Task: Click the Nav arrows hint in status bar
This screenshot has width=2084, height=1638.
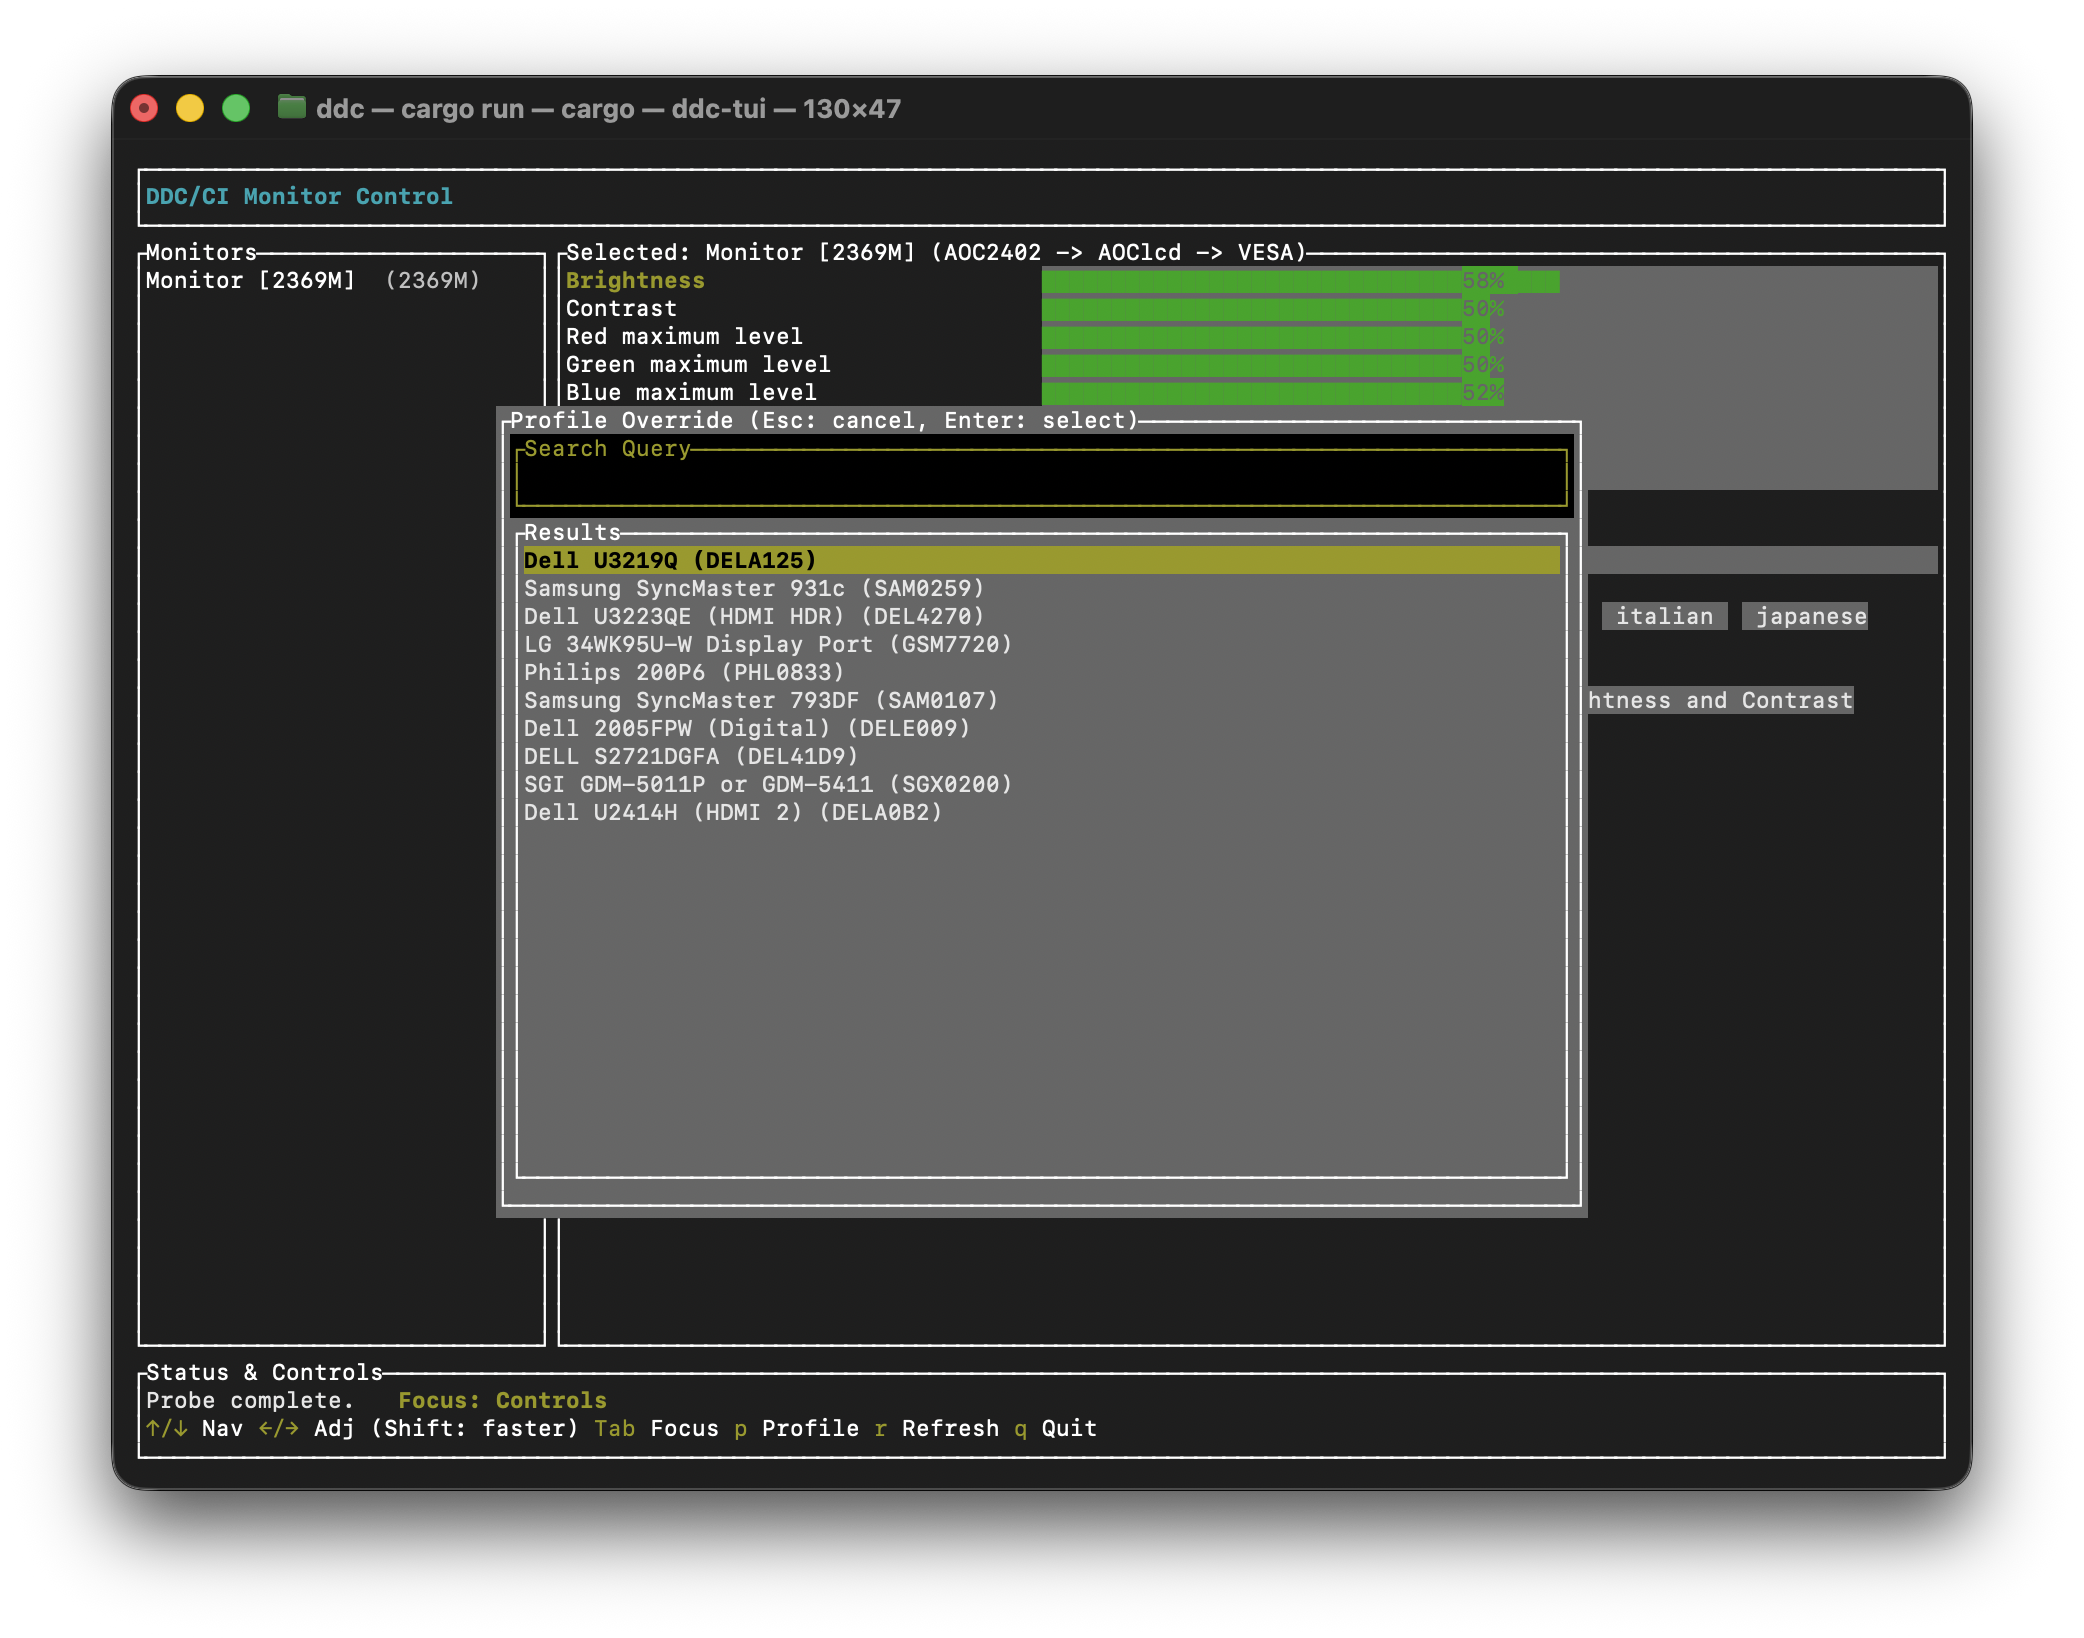Action: tap(194, 1428)
